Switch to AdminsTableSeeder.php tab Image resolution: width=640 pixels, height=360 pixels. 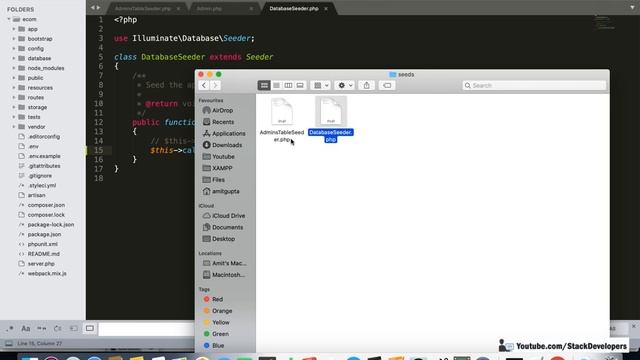pos(142,9)
